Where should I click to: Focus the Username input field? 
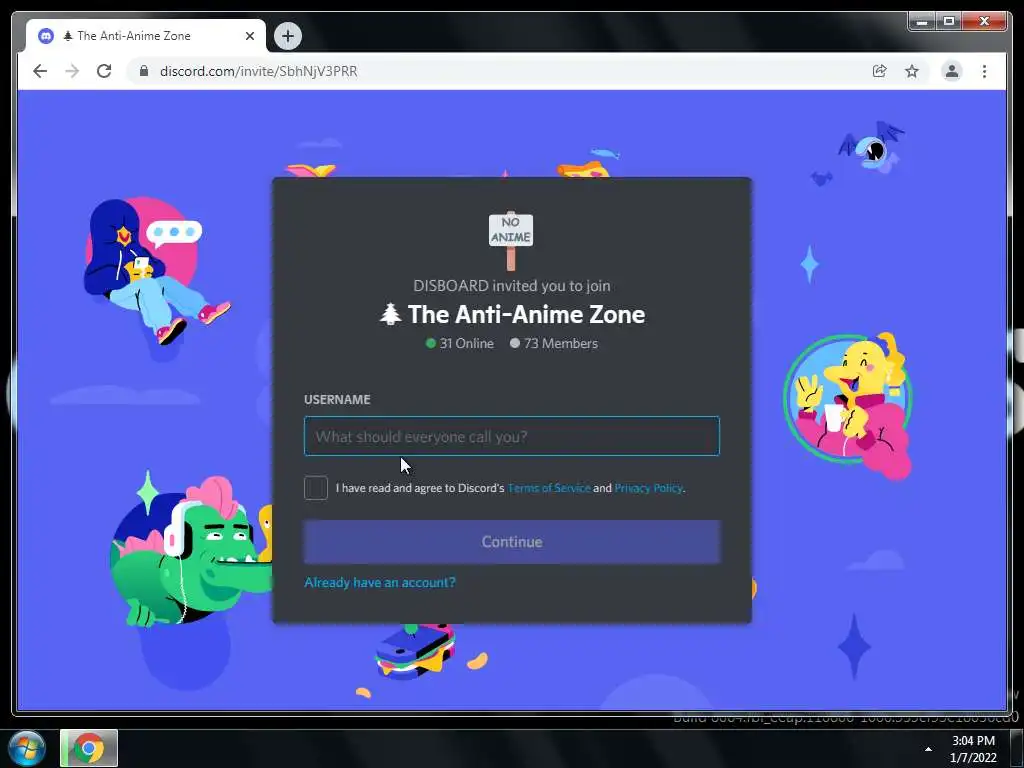(x=511, y=436)
